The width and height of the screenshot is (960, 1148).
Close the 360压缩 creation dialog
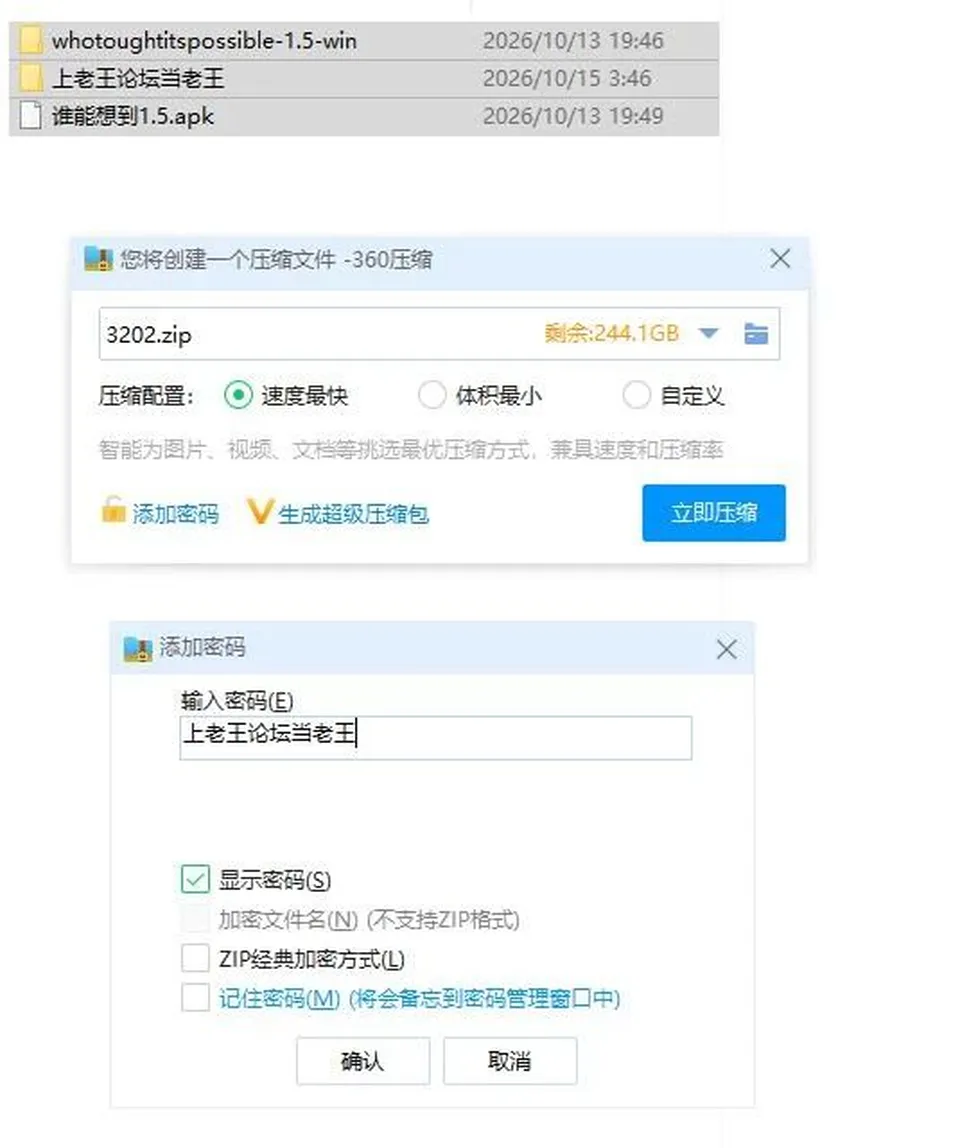click(781, 258)
